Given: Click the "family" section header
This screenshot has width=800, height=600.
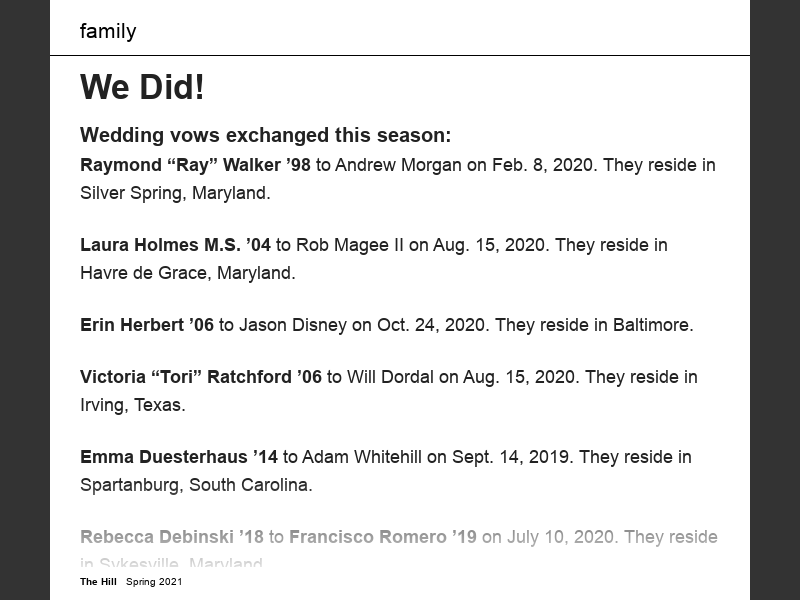Looking at the screenshot, I should coord(108,31).
